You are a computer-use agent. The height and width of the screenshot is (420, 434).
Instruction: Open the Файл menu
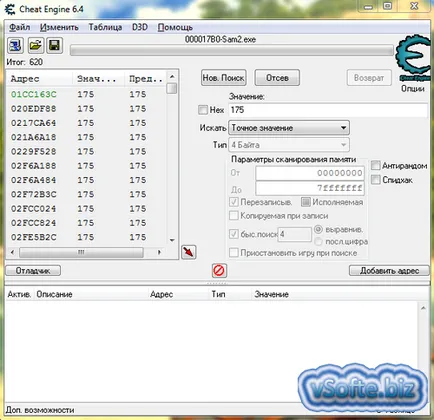(20, 27)
